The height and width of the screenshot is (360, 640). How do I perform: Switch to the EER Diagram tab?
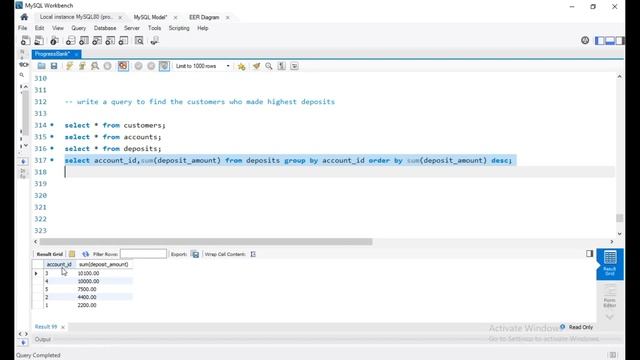204,17
